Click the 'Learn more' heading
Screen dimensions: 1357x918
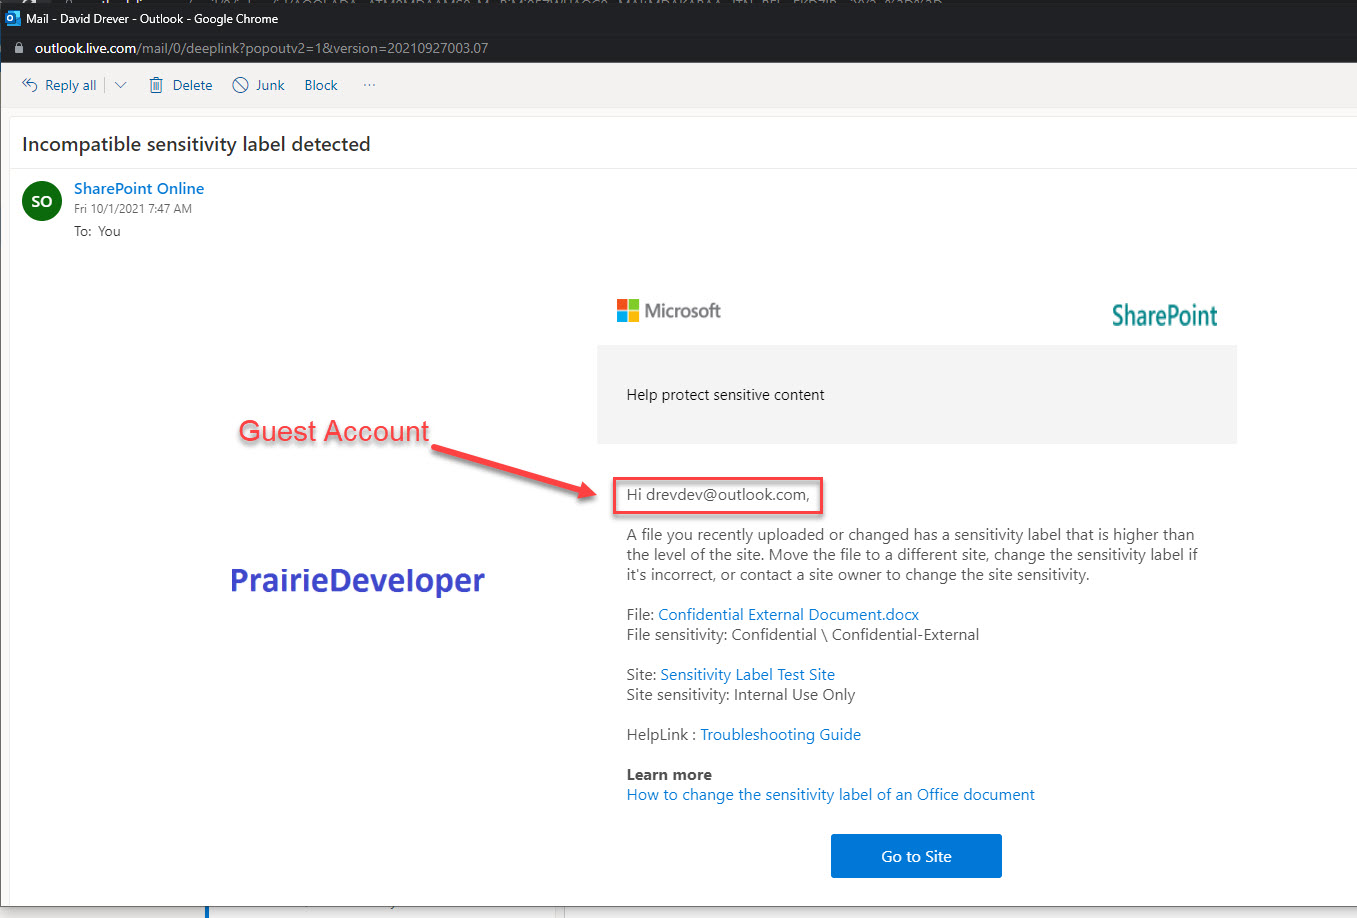[669, 774]
